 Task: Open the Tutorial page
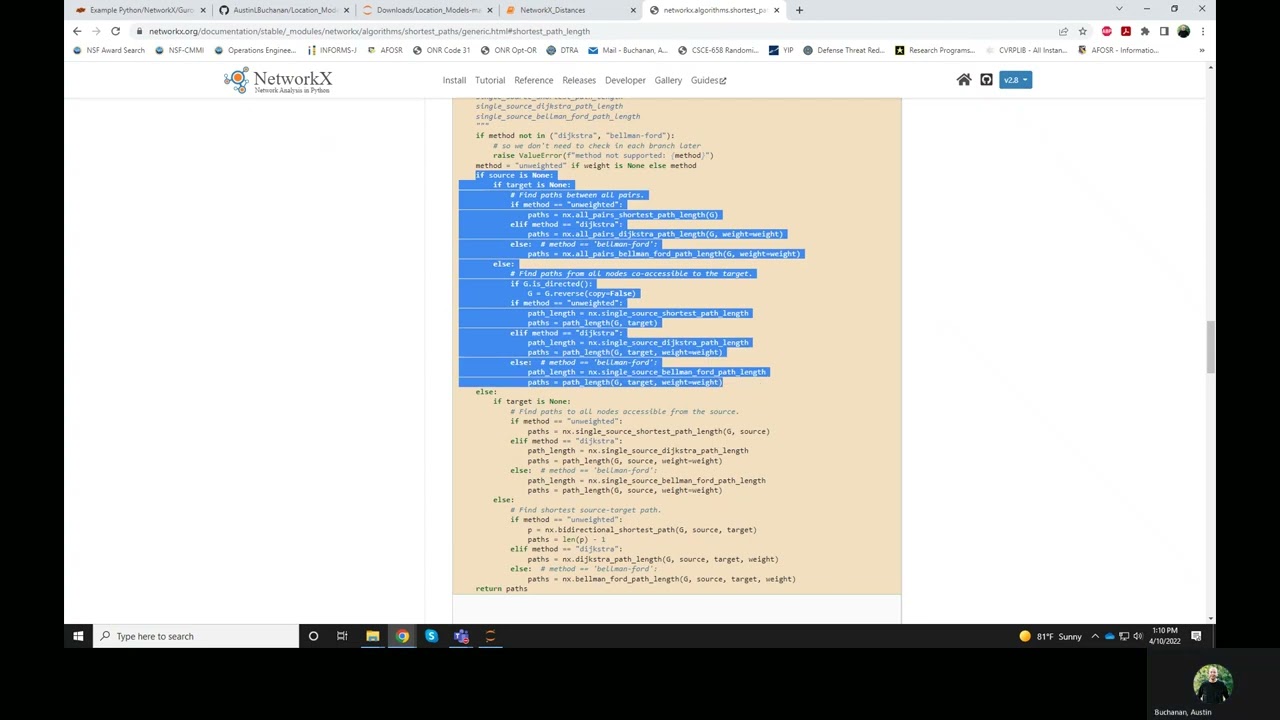(490, 80)
